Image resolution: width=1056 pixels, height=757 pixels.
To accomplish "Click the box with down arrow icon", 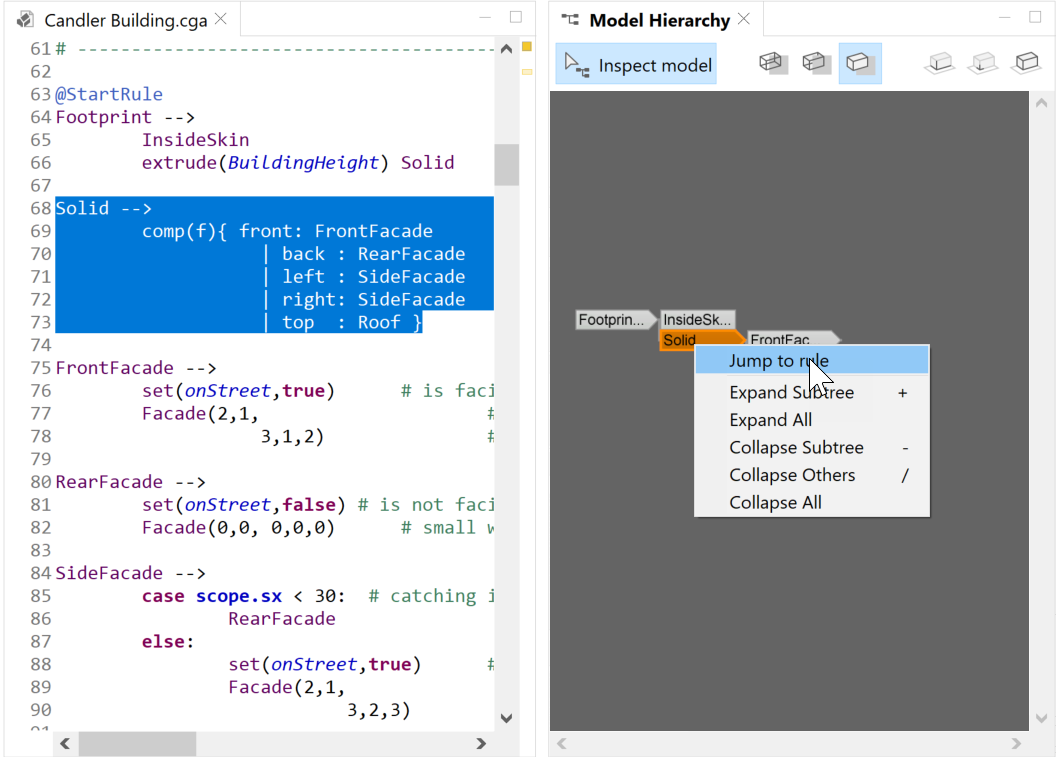I will click(983, 63).
